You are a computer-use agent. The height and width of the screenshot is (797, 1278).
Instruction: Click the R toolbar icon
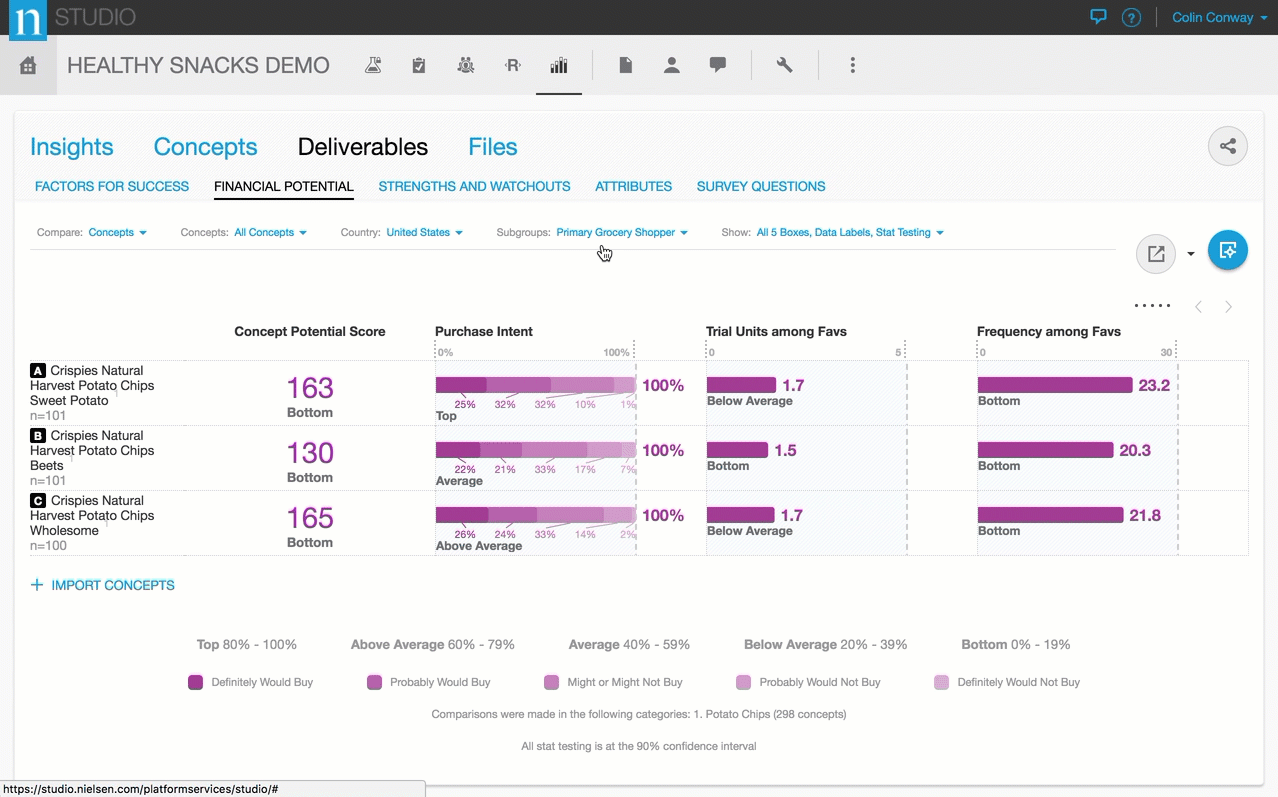(512, 65)
